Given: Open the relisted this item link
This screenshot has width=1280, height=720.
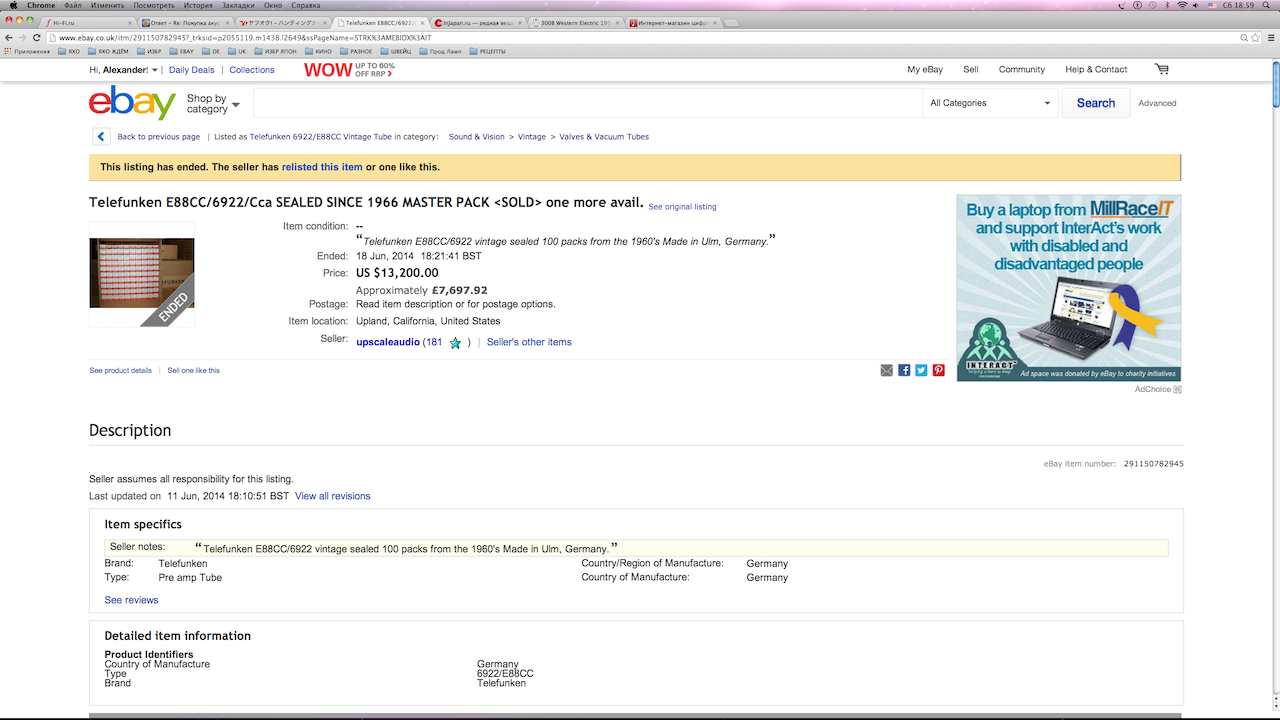Looking at the screenshot, I should pos(322,167).
